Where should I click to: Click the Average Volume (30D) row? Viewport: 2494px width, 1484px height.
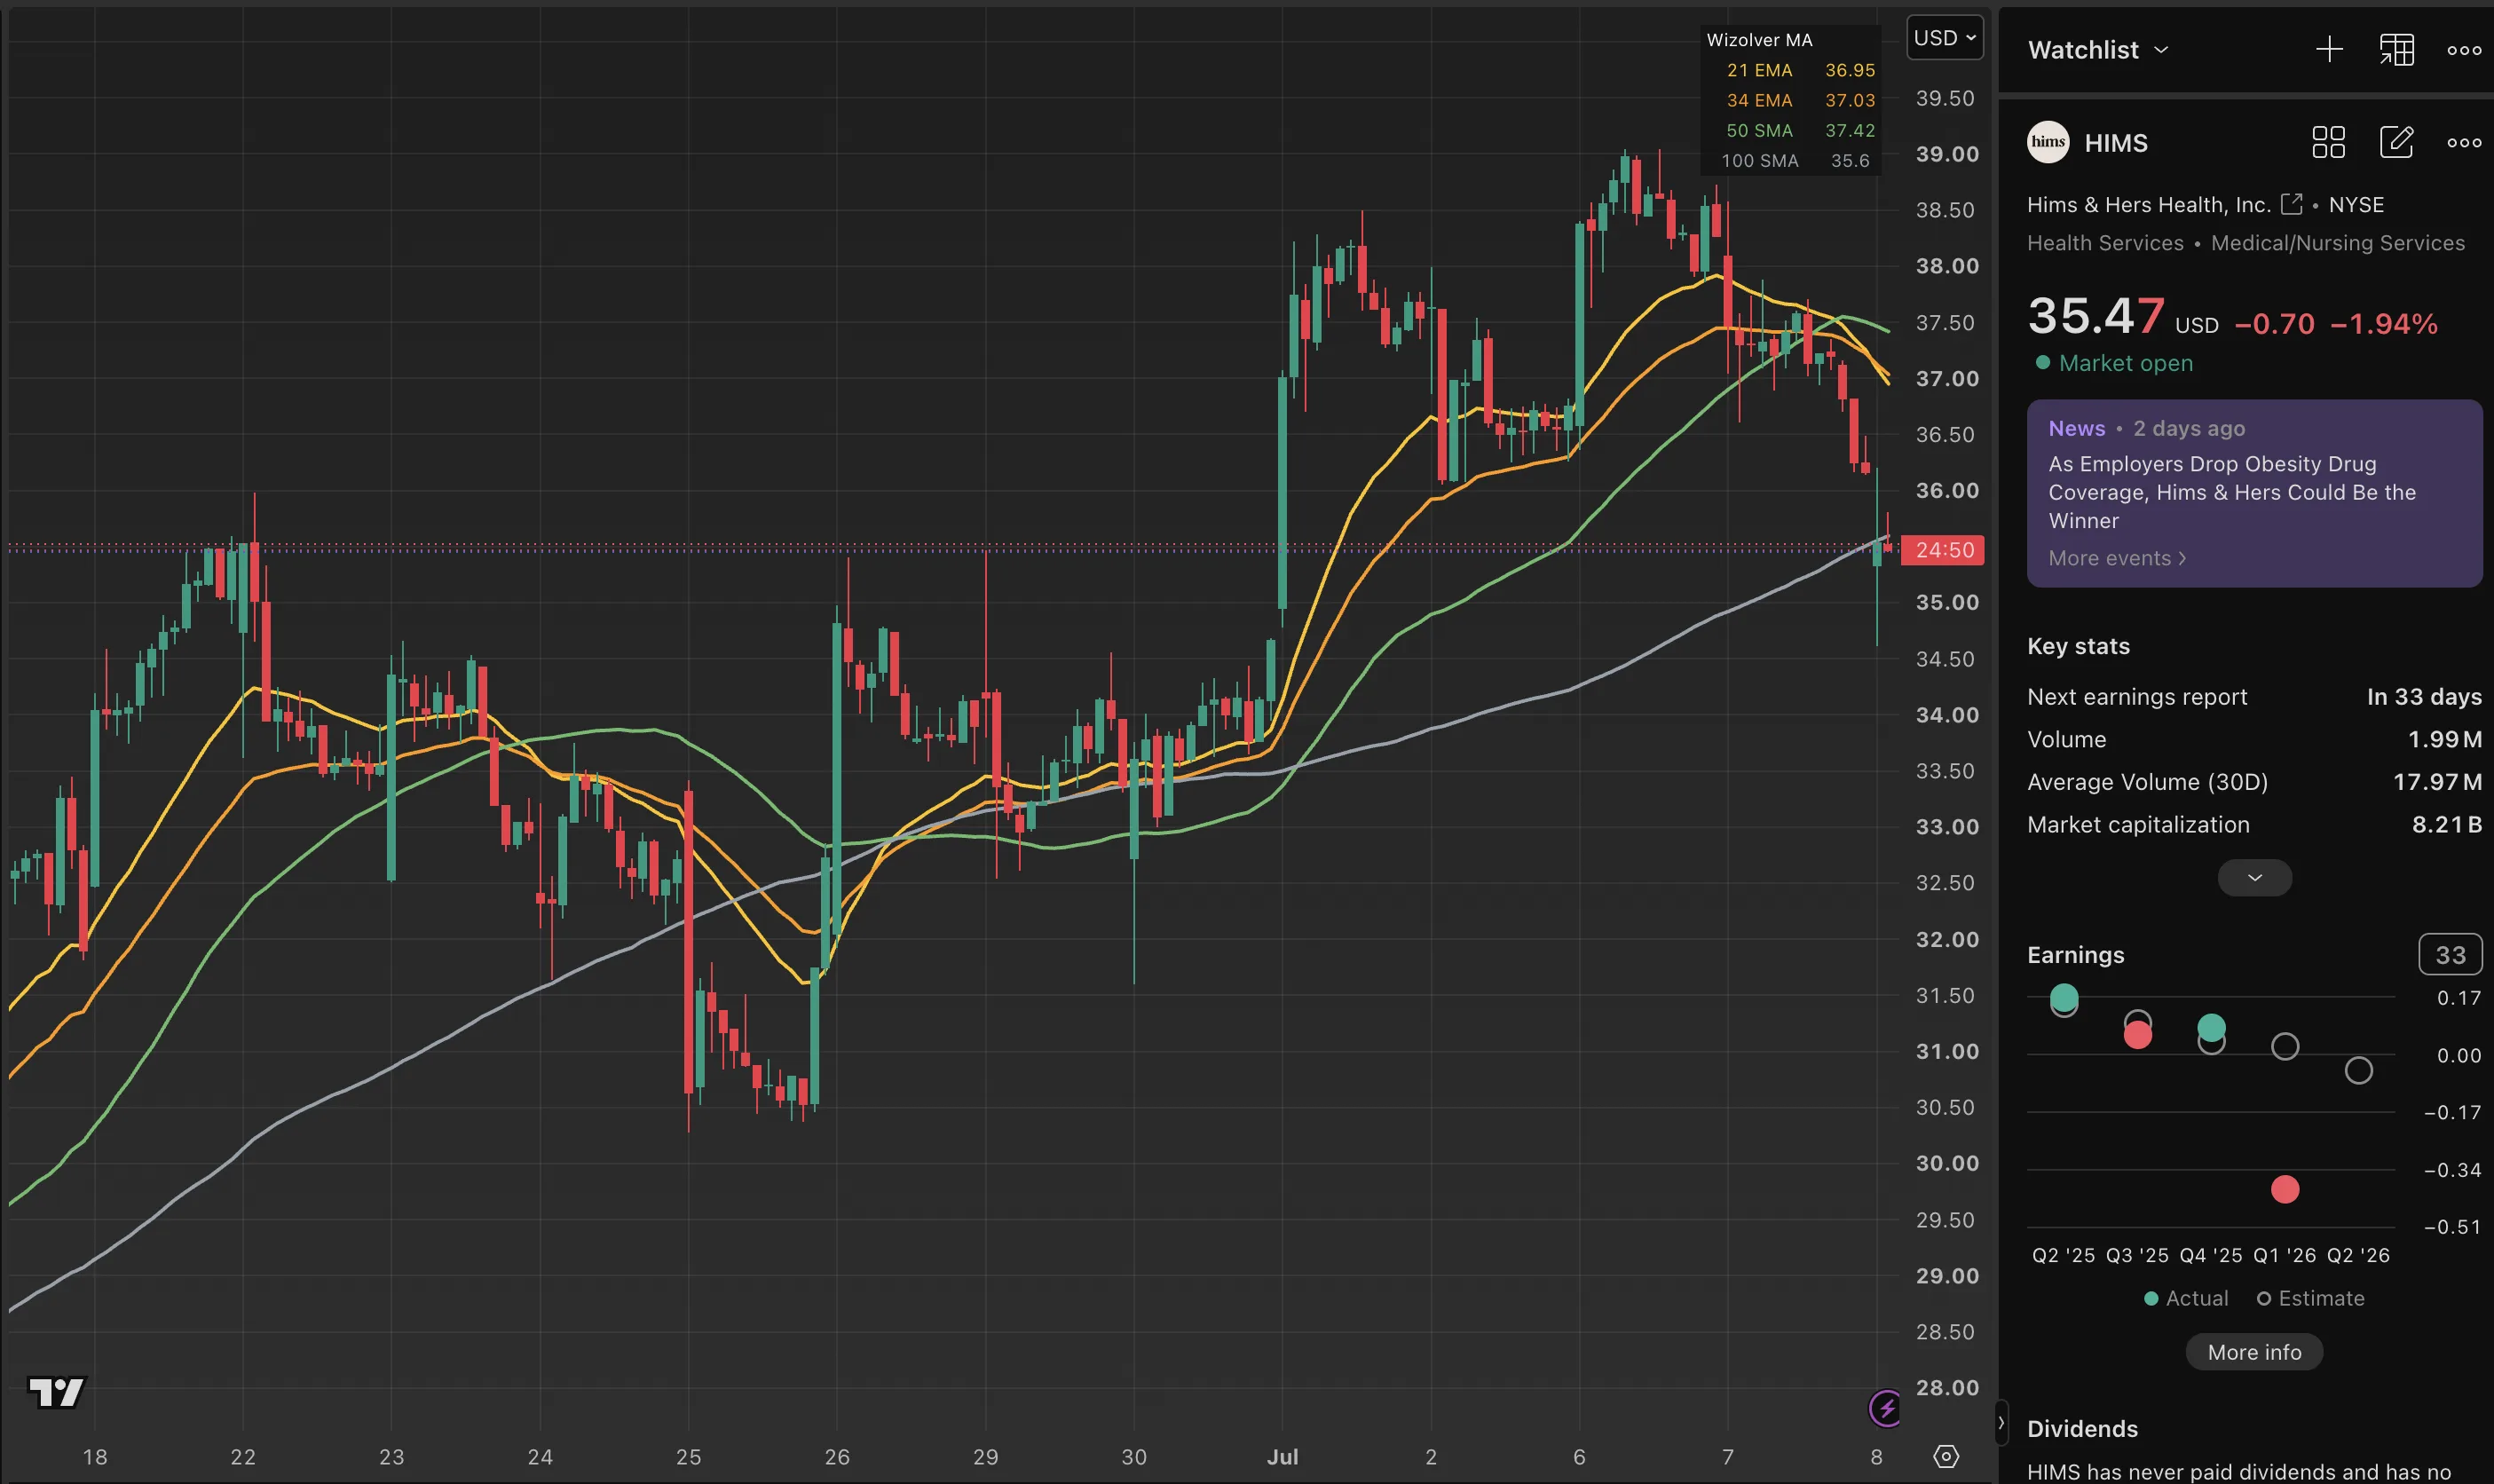point(2254,782)
